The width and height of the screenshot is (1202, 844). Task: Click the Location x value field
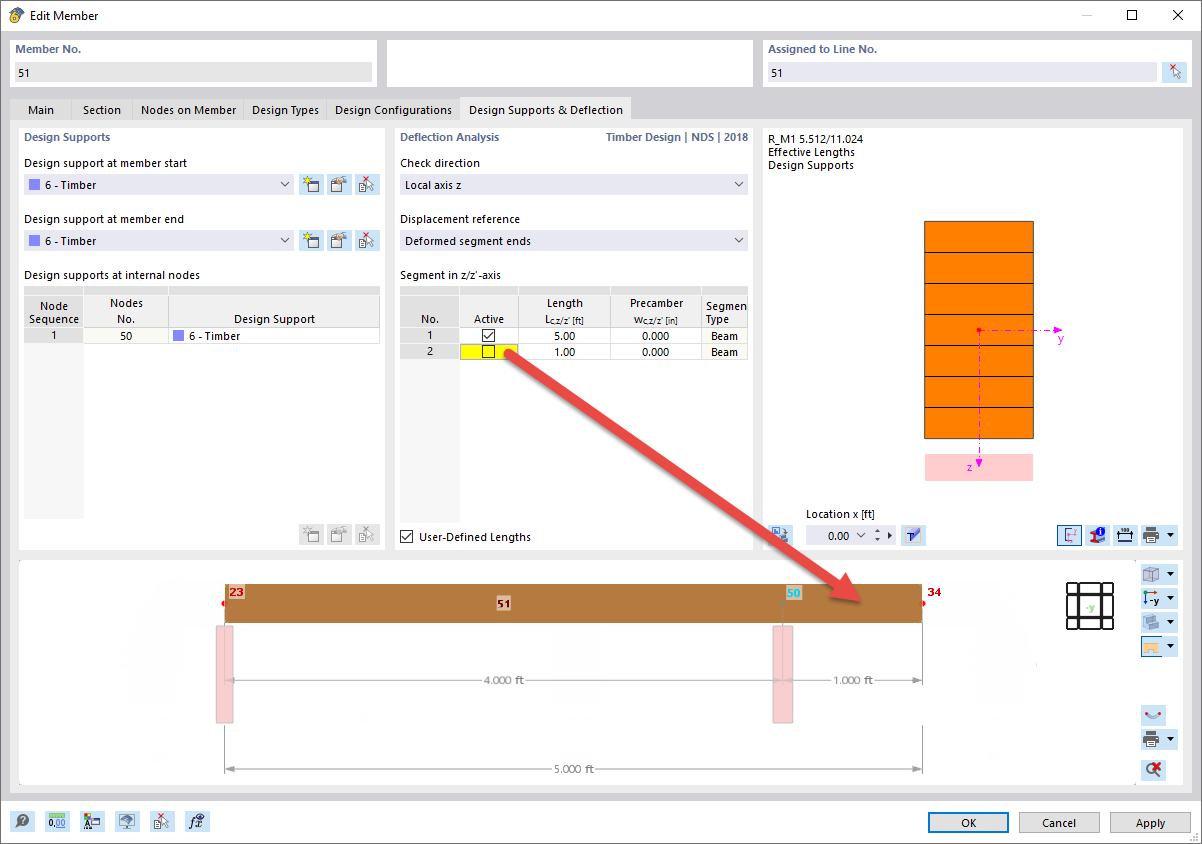838,535
